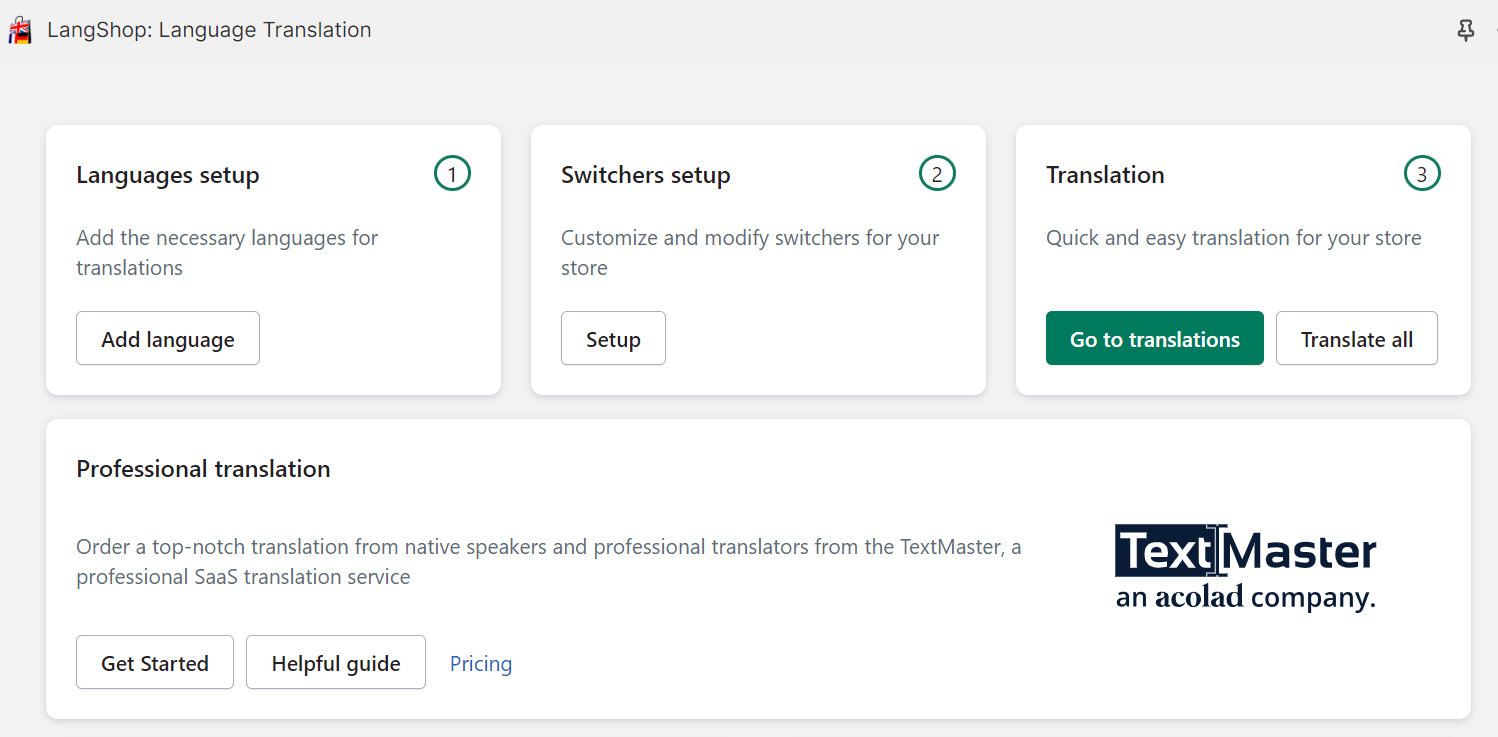Click the step 1 circle badge
The height and width of the screenshot is (737, 1498).
tap(452, 175)
